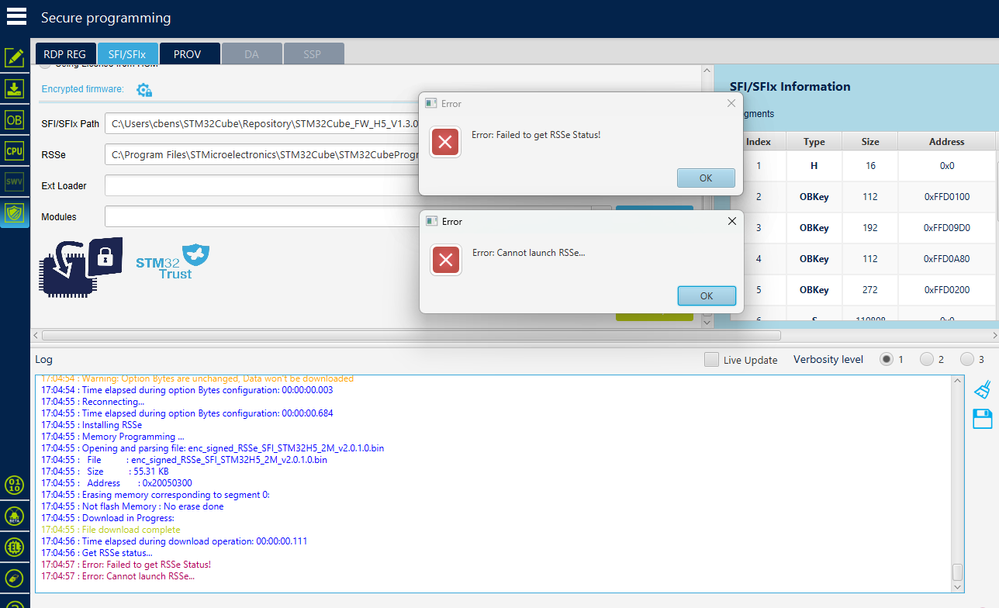Click the secure chip lock image
This screenshot has height=608, width=999.
pyautogui.click(x=81, y=266)
